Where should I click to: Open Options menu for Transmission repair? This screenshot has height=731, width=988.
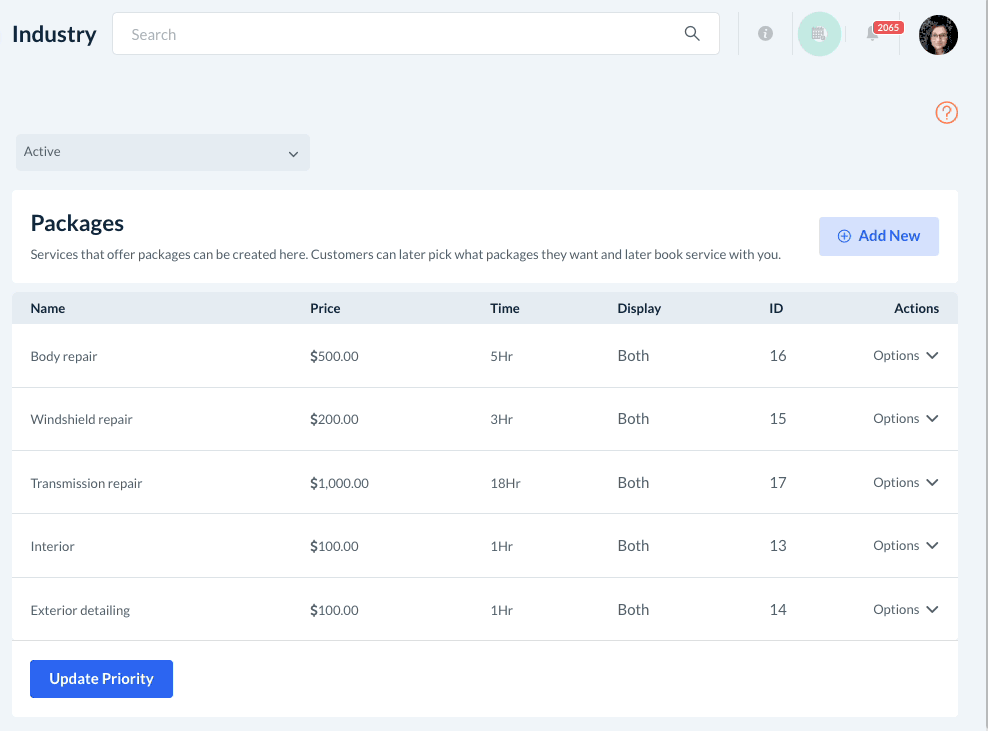(x=905, y=483)
